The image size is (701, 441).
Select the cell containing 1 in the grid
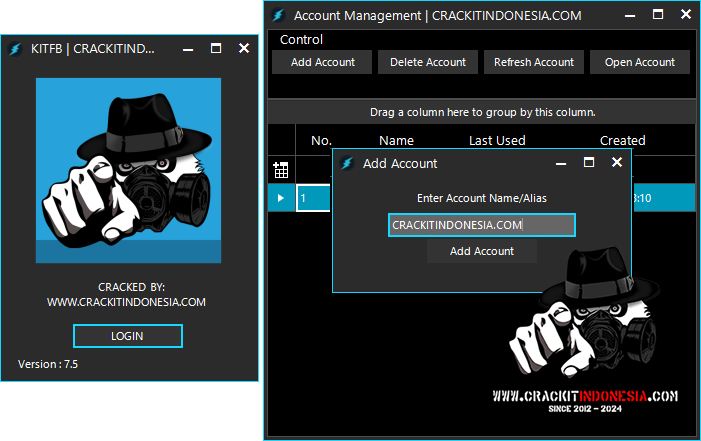pos(313,198)
